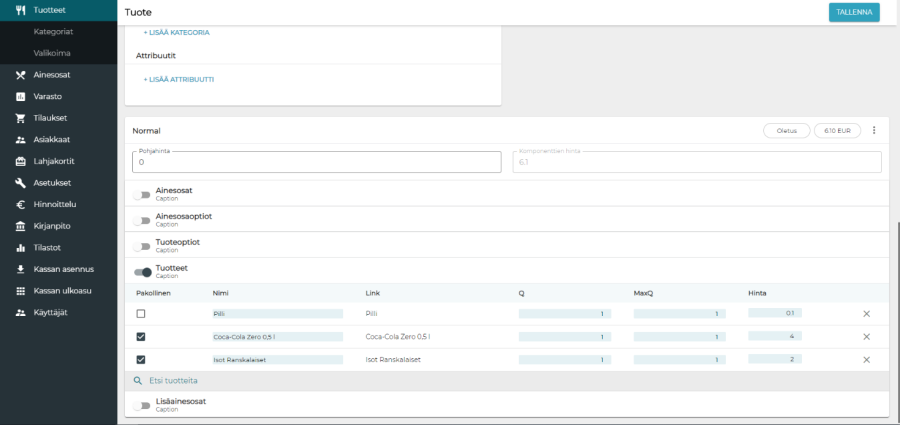Screen dimensions: 900x425
Task: Delete the Isot Ranskalaiset product row
Action: point(866,360)
